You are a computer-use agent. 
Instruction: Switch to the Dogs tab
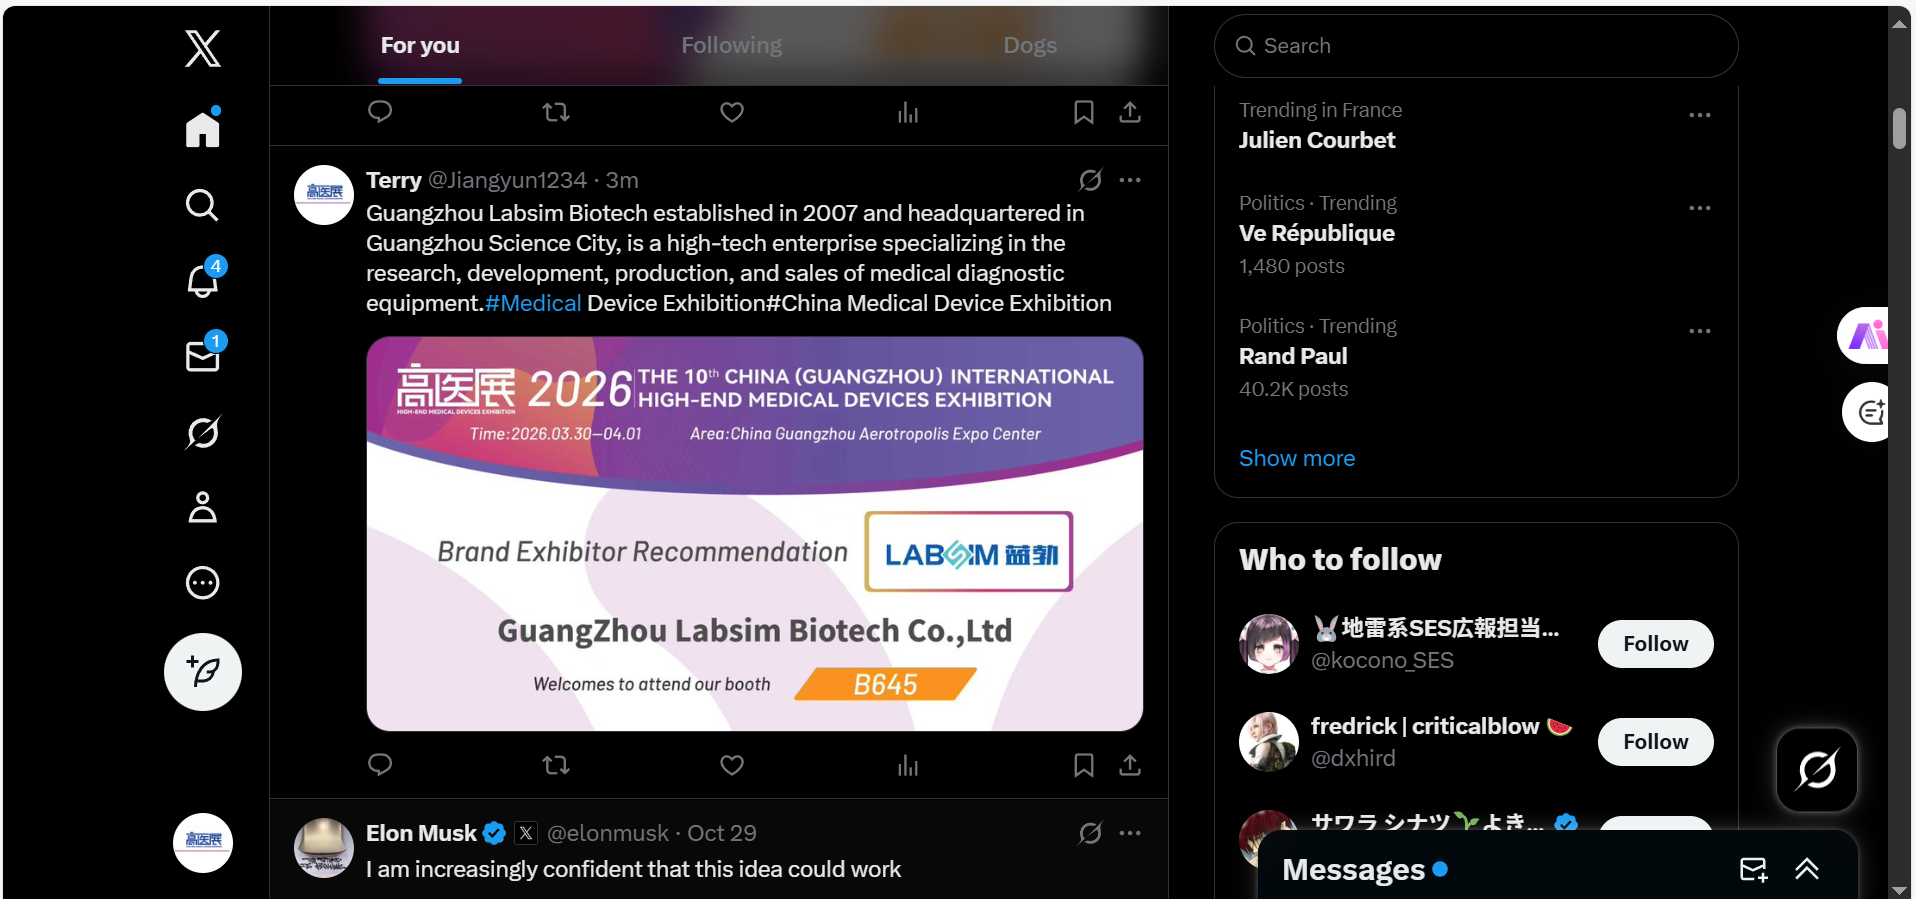click(1030, 46)
